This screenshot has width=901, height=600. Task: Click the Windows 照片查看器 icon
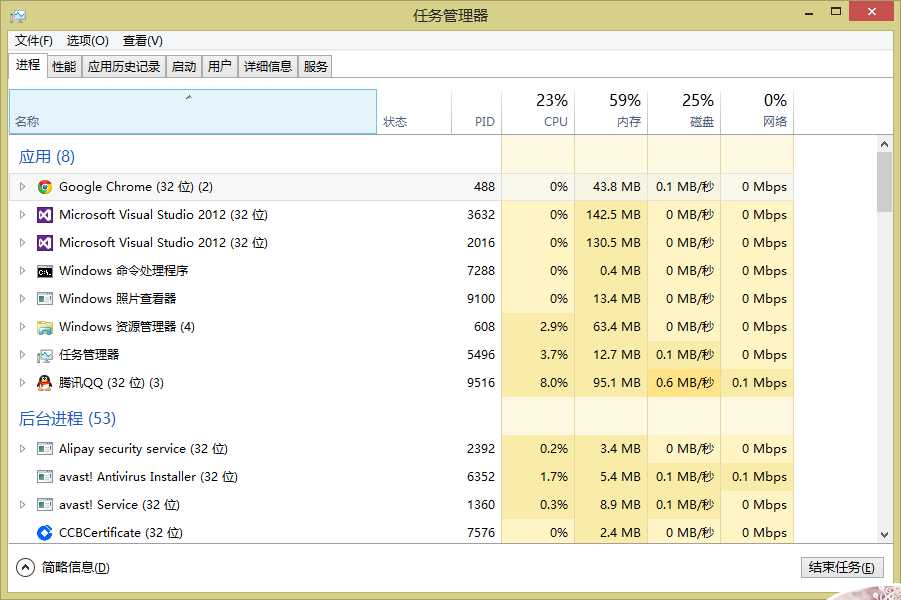coord(44,298)
